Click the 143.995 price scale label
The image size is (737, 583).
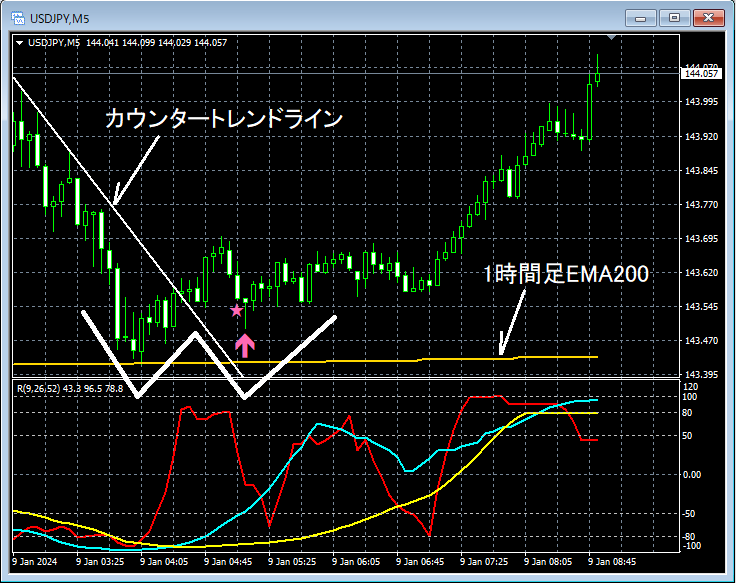pos(701,102)
